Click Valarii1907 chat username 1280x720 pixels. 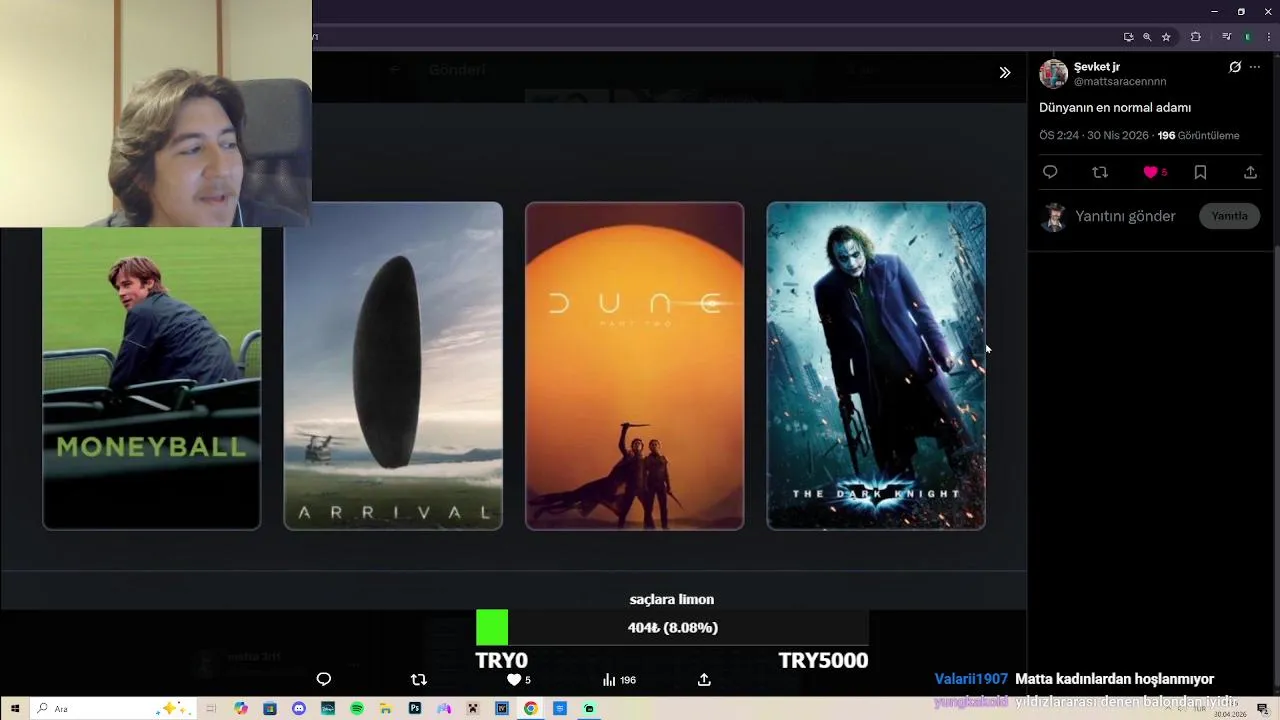pos(971,679)
